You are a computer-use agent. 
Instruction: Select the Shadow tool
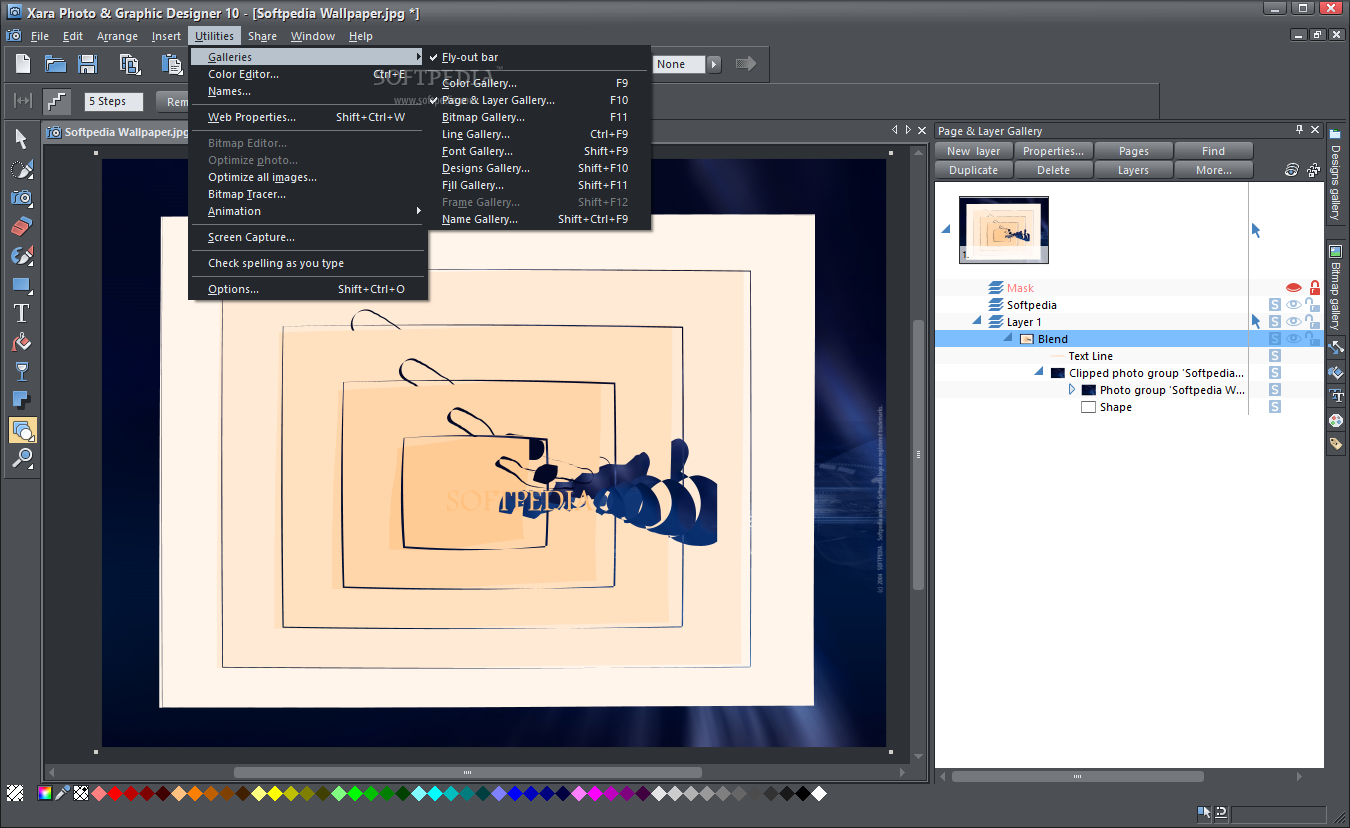[x=21, y=401]
